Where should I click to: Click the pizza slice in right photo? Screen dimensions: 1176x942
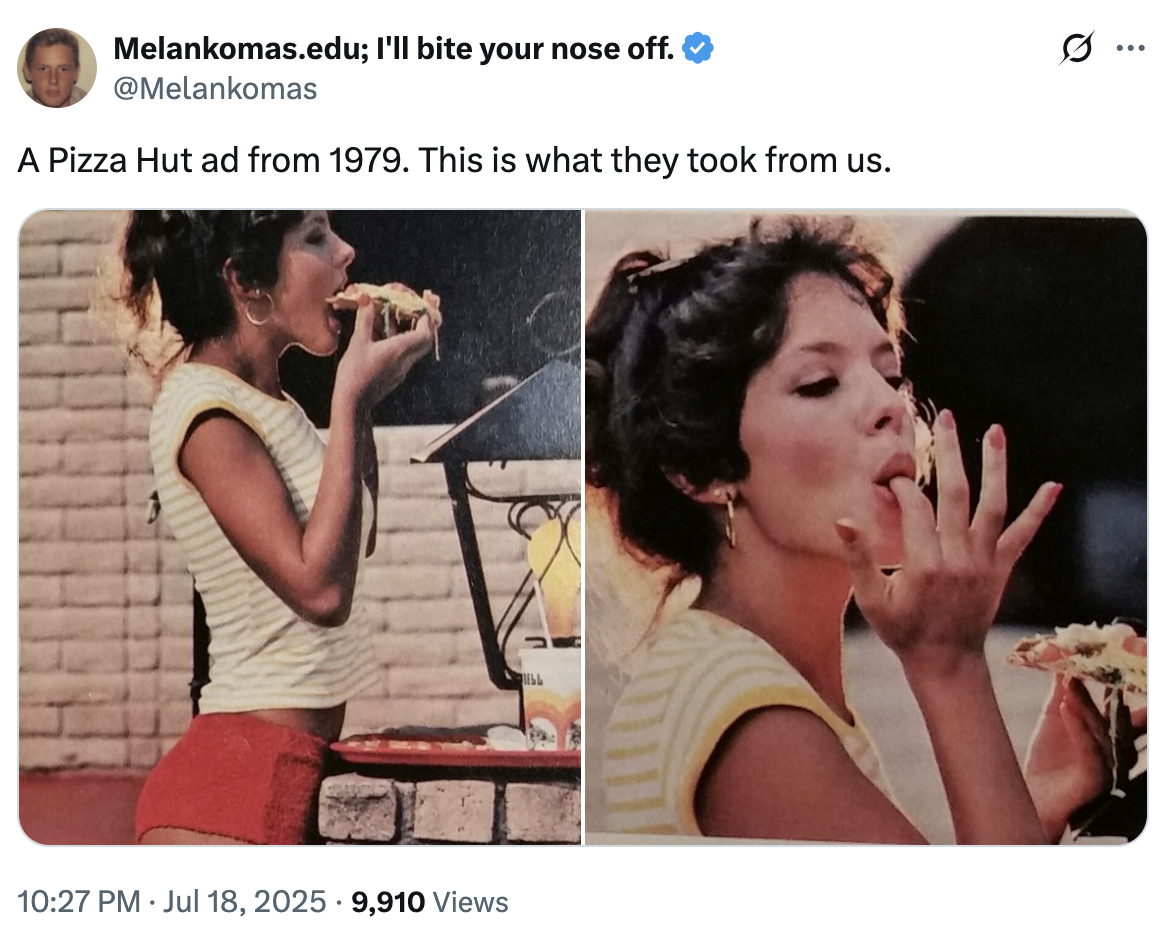(1080, 655)
